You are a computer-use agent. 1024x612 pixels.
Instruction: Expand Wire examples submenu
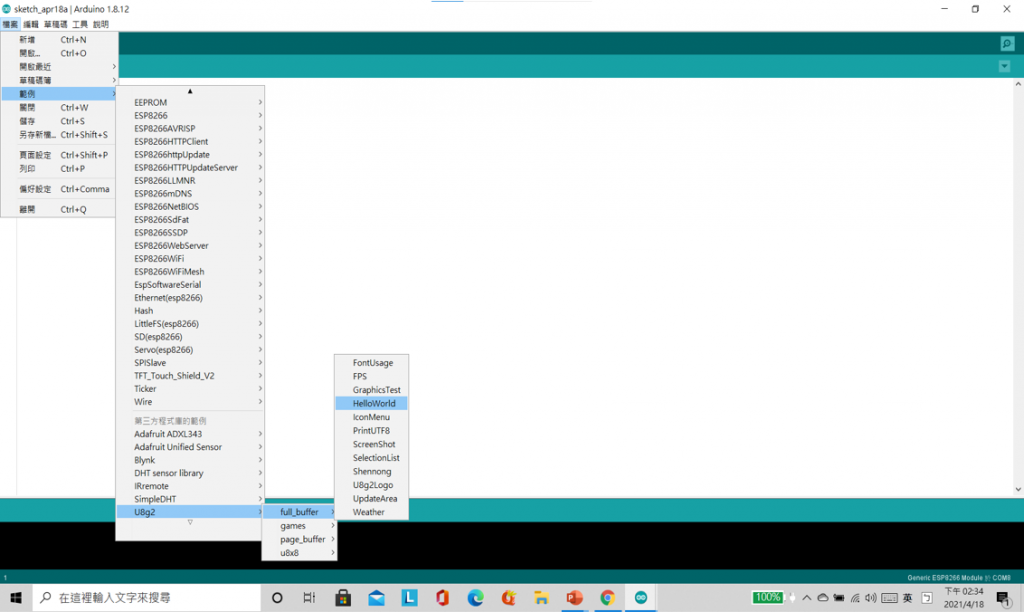pos(190,402)
